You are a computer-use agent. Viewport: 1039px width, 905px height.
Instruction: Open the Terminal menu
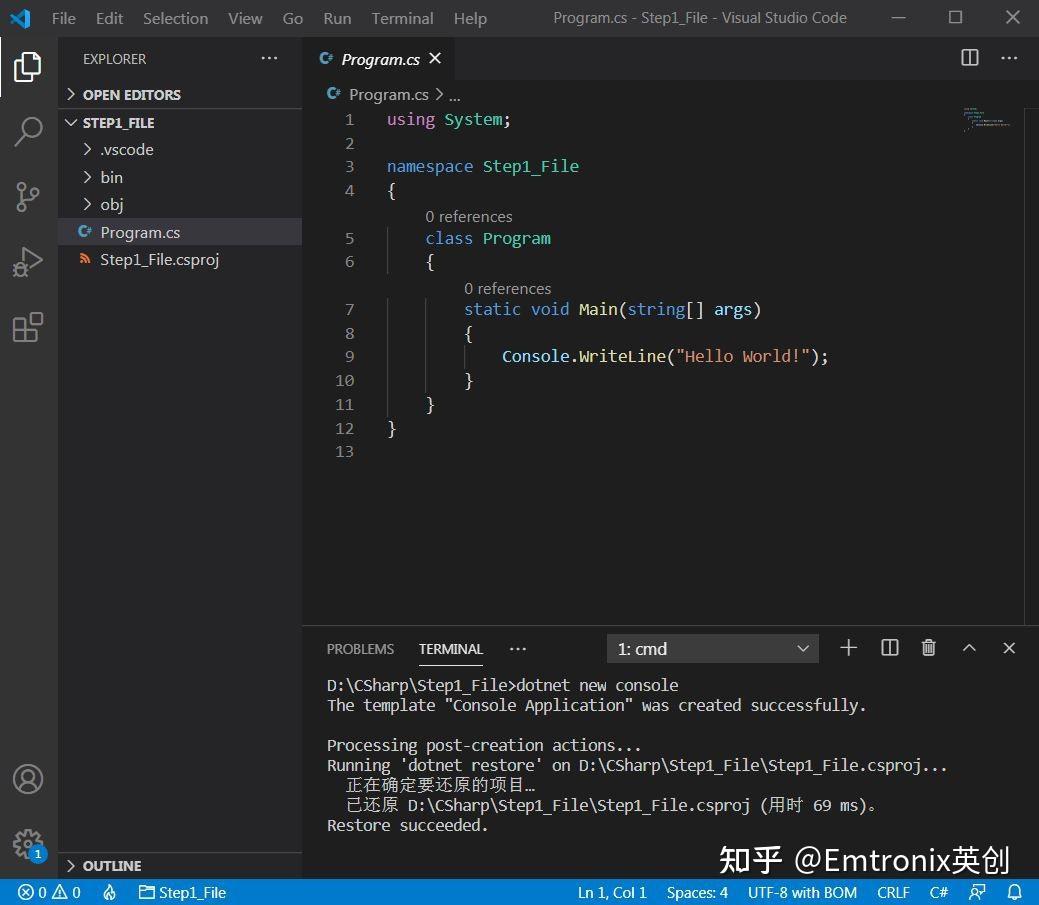tap(402, 17)
